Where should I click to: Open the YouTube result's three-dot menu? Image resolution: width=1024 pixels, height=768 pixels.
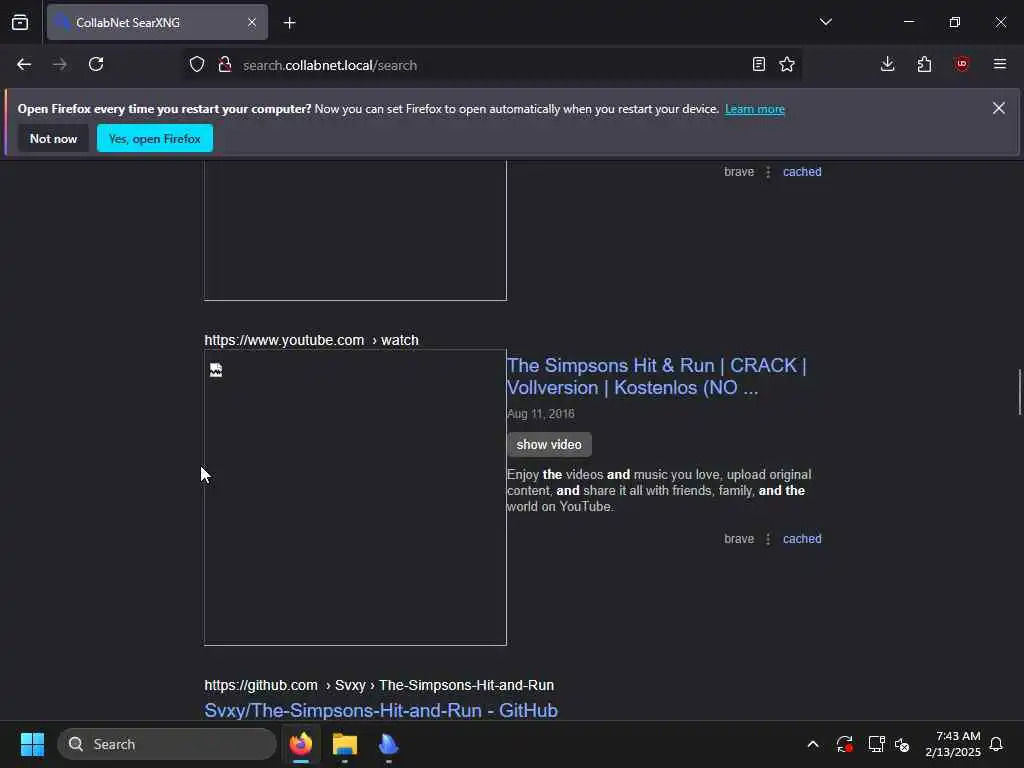[768, 539]
